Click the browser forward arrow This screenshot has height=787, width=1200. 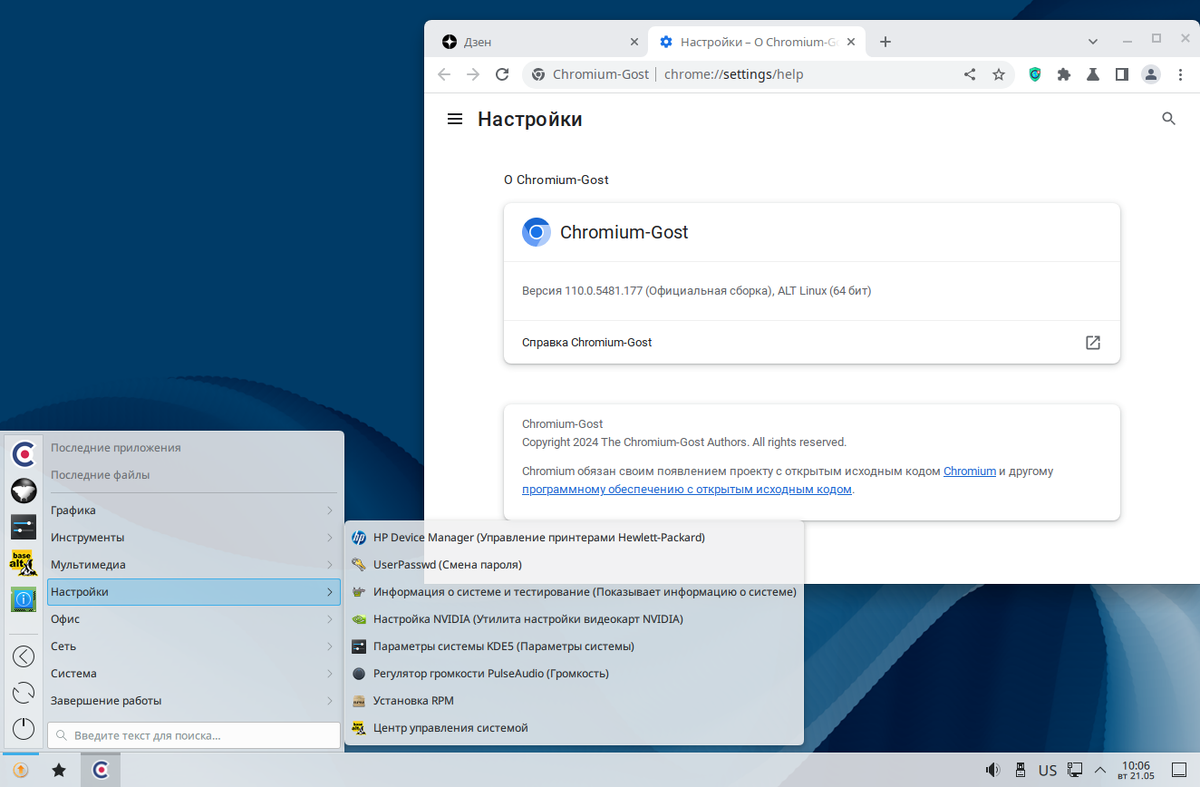473,74
